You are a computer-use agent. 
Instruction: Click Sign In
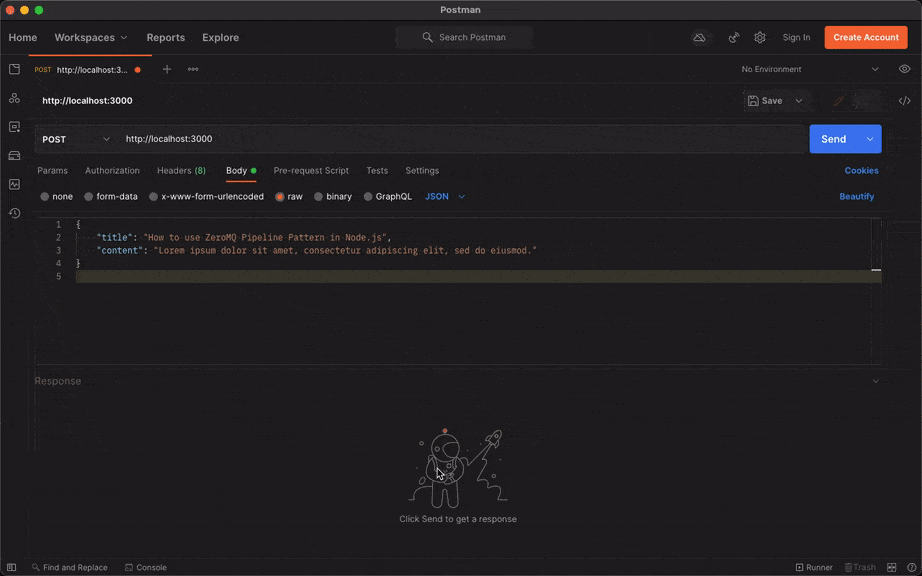coord(796,38)
